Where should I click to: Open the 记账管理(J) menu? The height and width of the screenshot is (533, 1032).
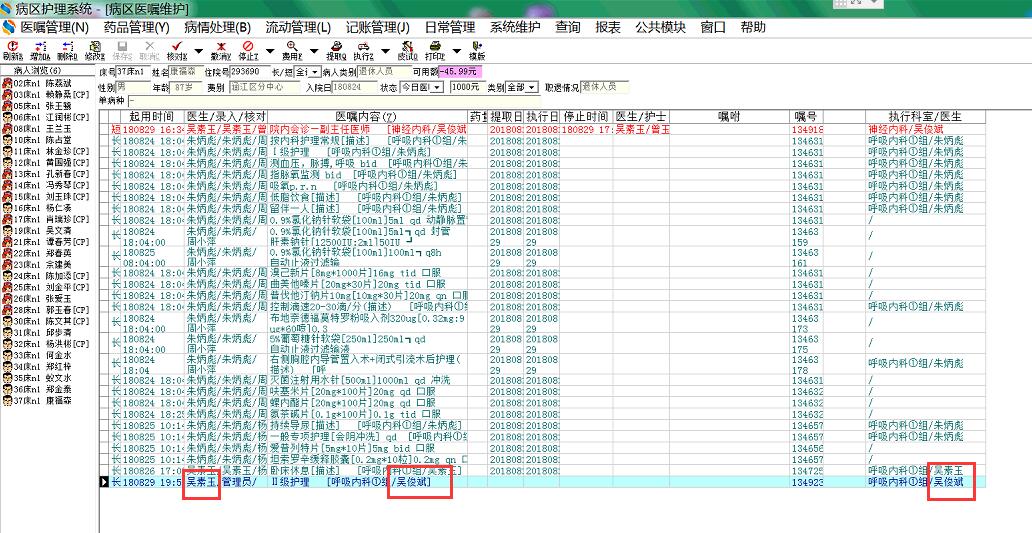click(x=378, y=27)
